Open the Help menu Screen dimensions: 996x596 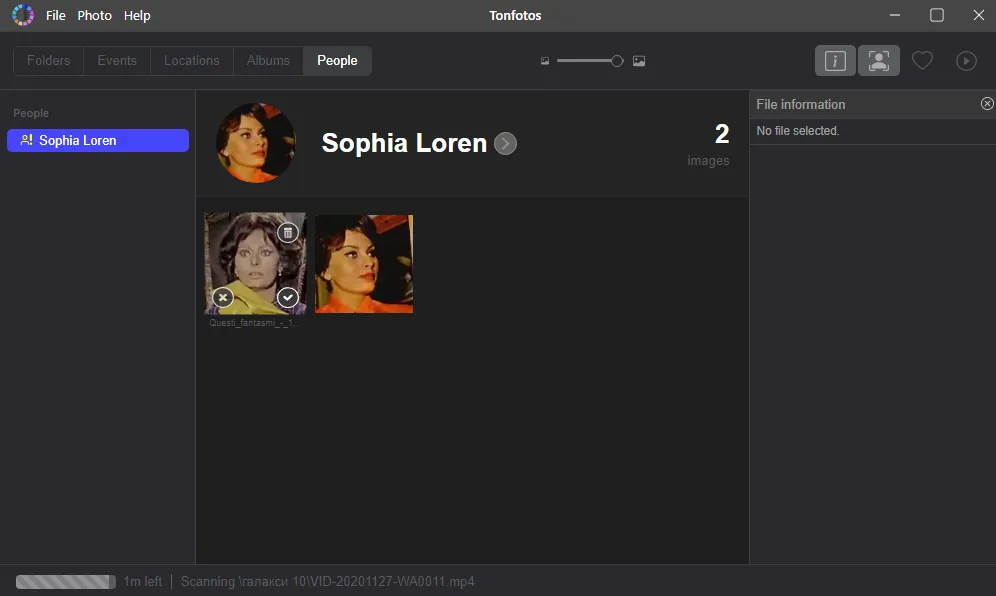(137, 15)
